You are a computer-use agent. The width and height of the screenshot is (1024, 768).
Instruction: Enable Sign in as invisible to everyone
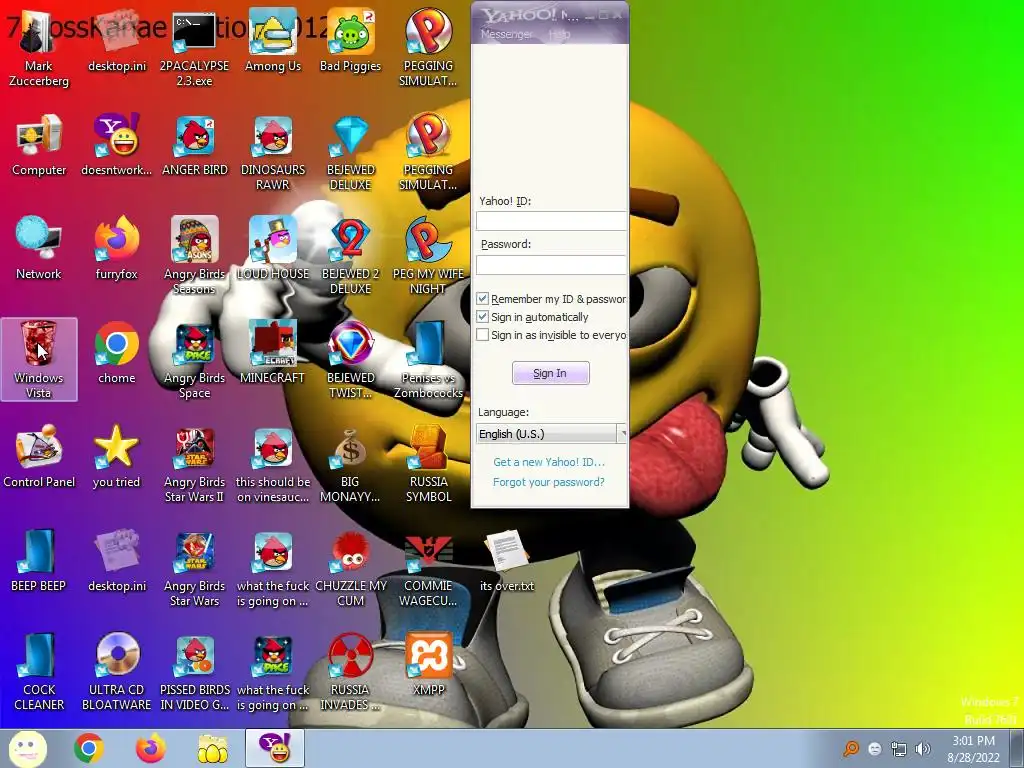tap(483, 335)
